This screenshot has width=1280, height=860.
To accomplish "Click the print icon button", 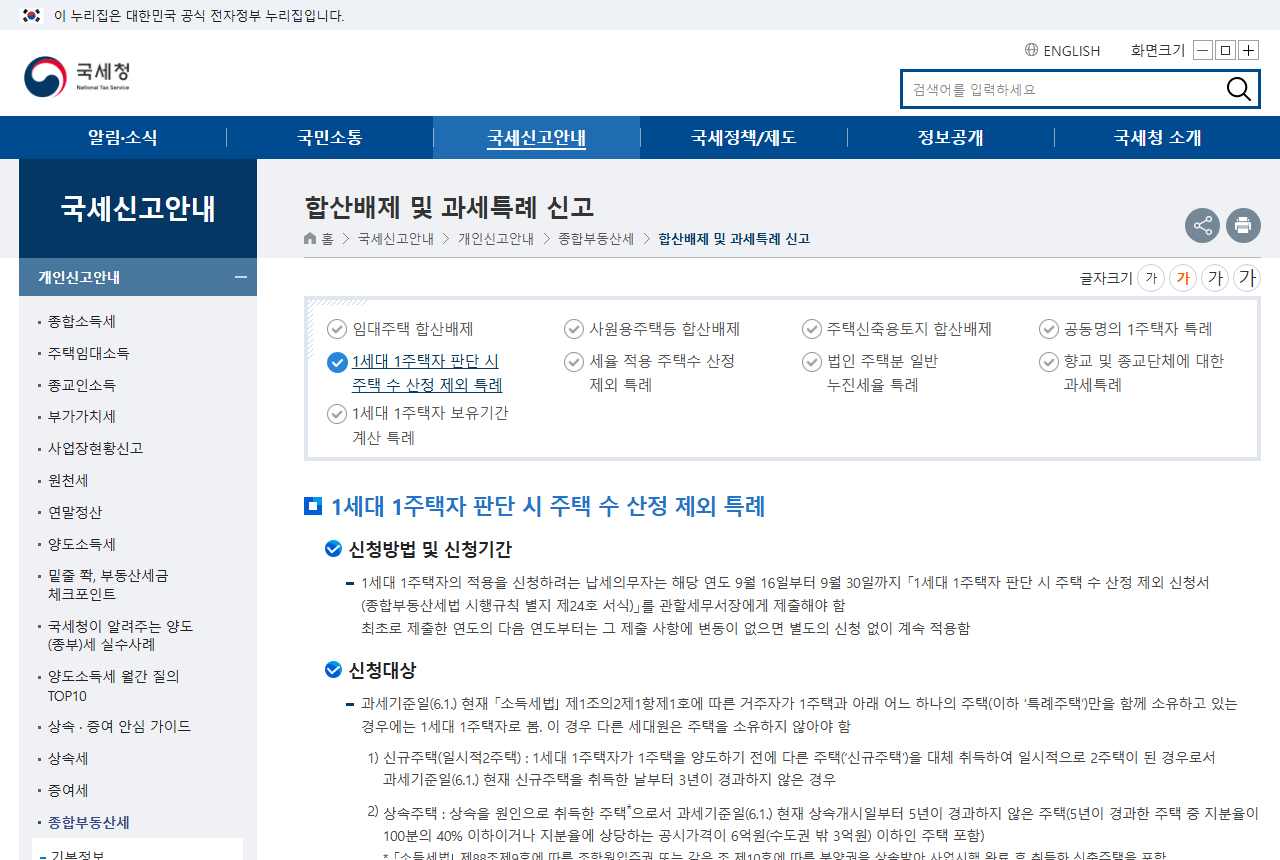I will click(x=1243, y=225).
